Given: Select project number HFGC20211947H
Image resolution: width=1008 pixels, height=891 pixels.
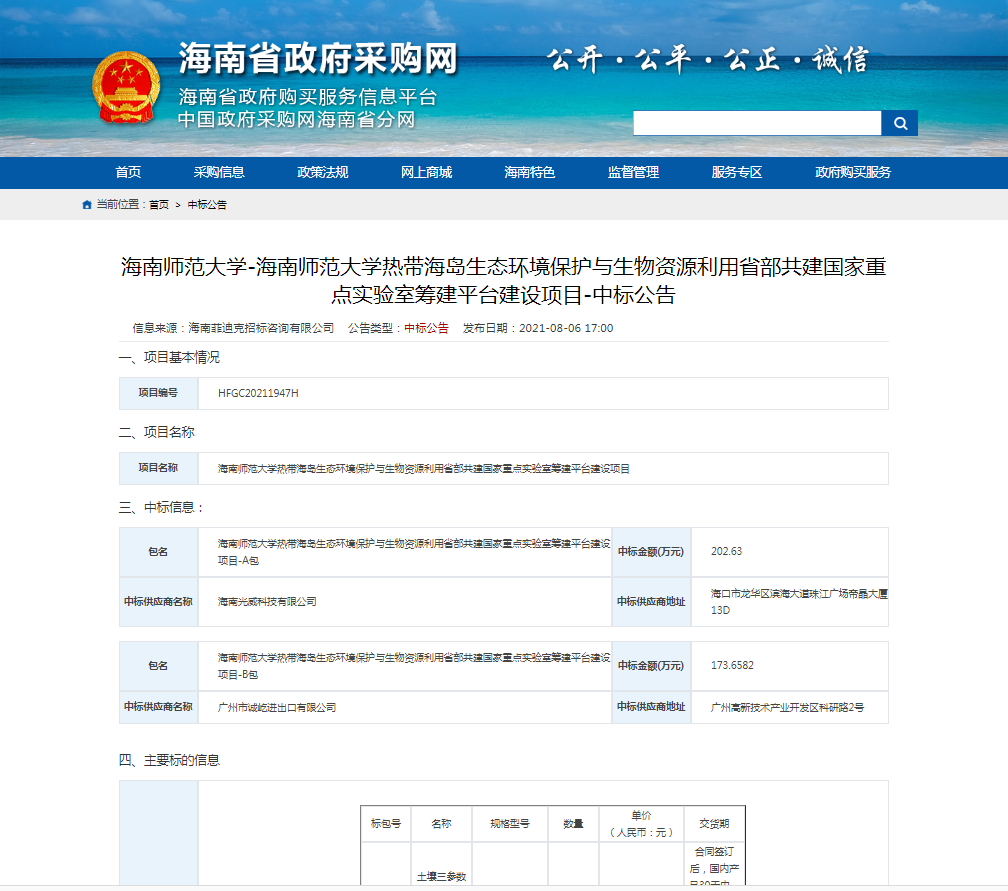Looking at the screenshot, I should (x=258, y=393).
